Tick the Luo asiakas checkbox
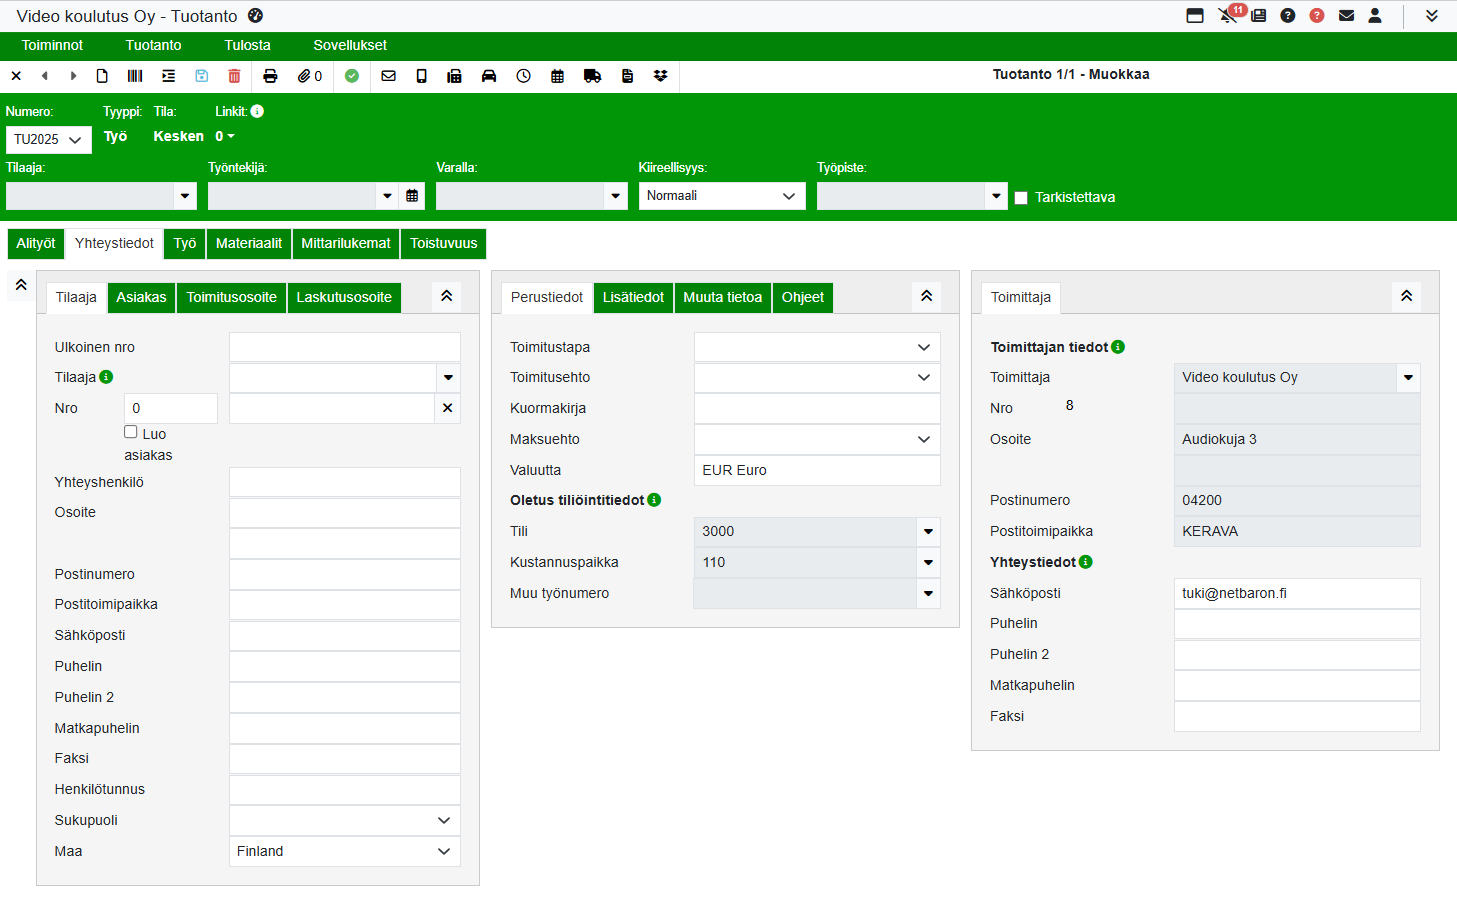The height and width of the screenshot is (899, 1457). click(131, 432)
